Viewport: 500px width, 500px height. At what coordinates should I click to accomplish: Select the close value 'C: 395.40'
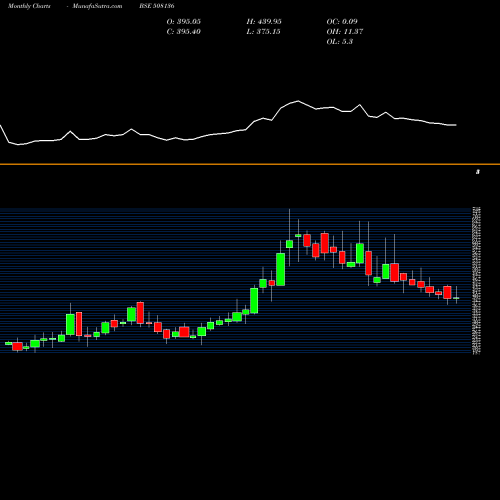click(x=184, y=31)
